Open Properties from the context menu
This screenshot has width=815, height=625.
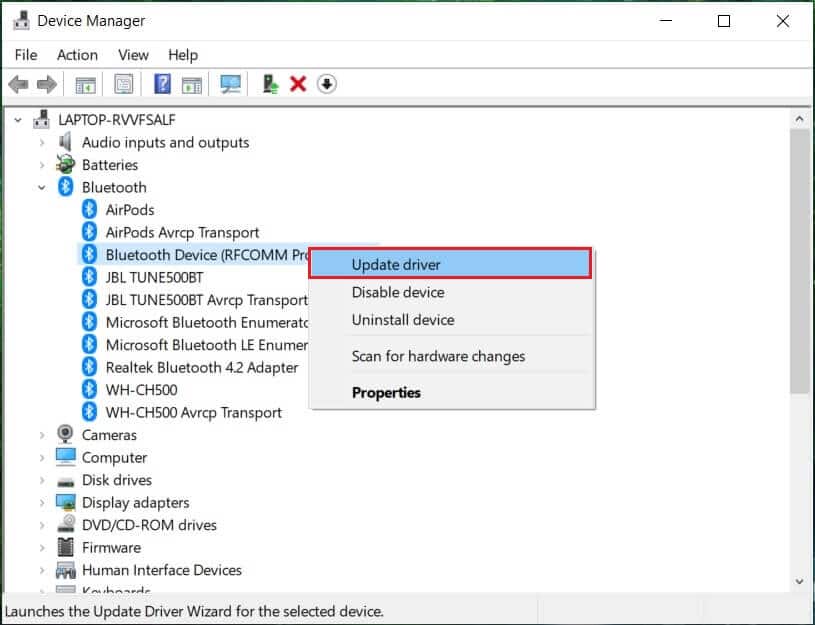[x=452, y=393]
